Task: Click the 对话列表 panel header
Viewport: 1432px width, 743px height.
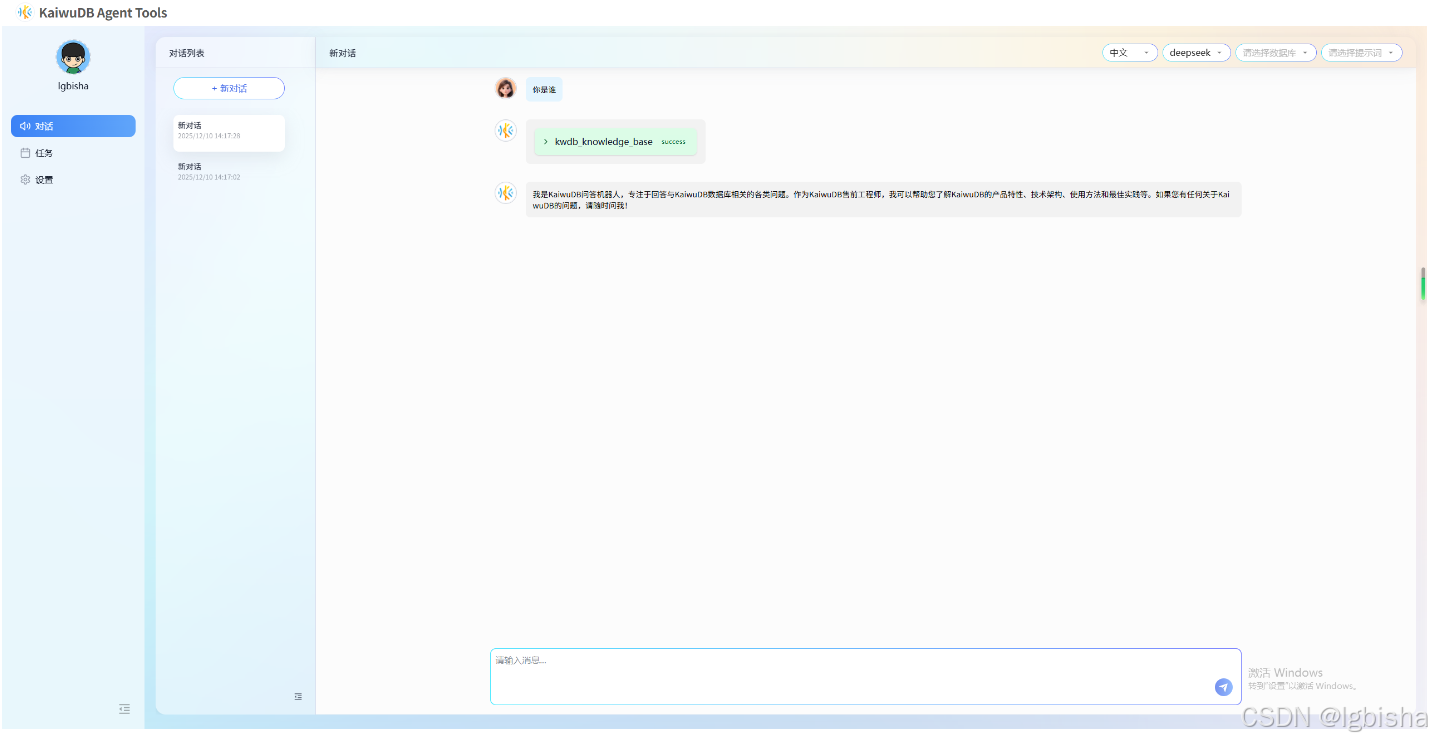Action: tap(187, 53)
